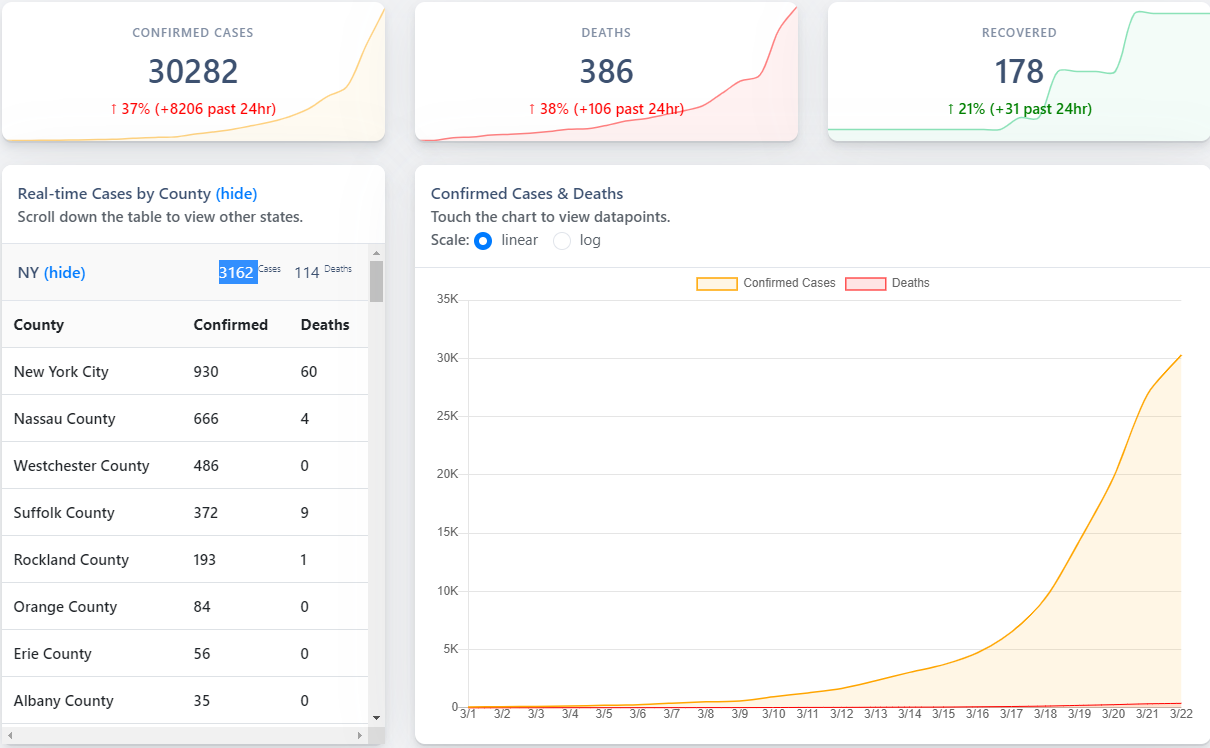Click the 386 deaths total
The height and width of the screenshot is (748, 1210).
click(x=606, y=71)
